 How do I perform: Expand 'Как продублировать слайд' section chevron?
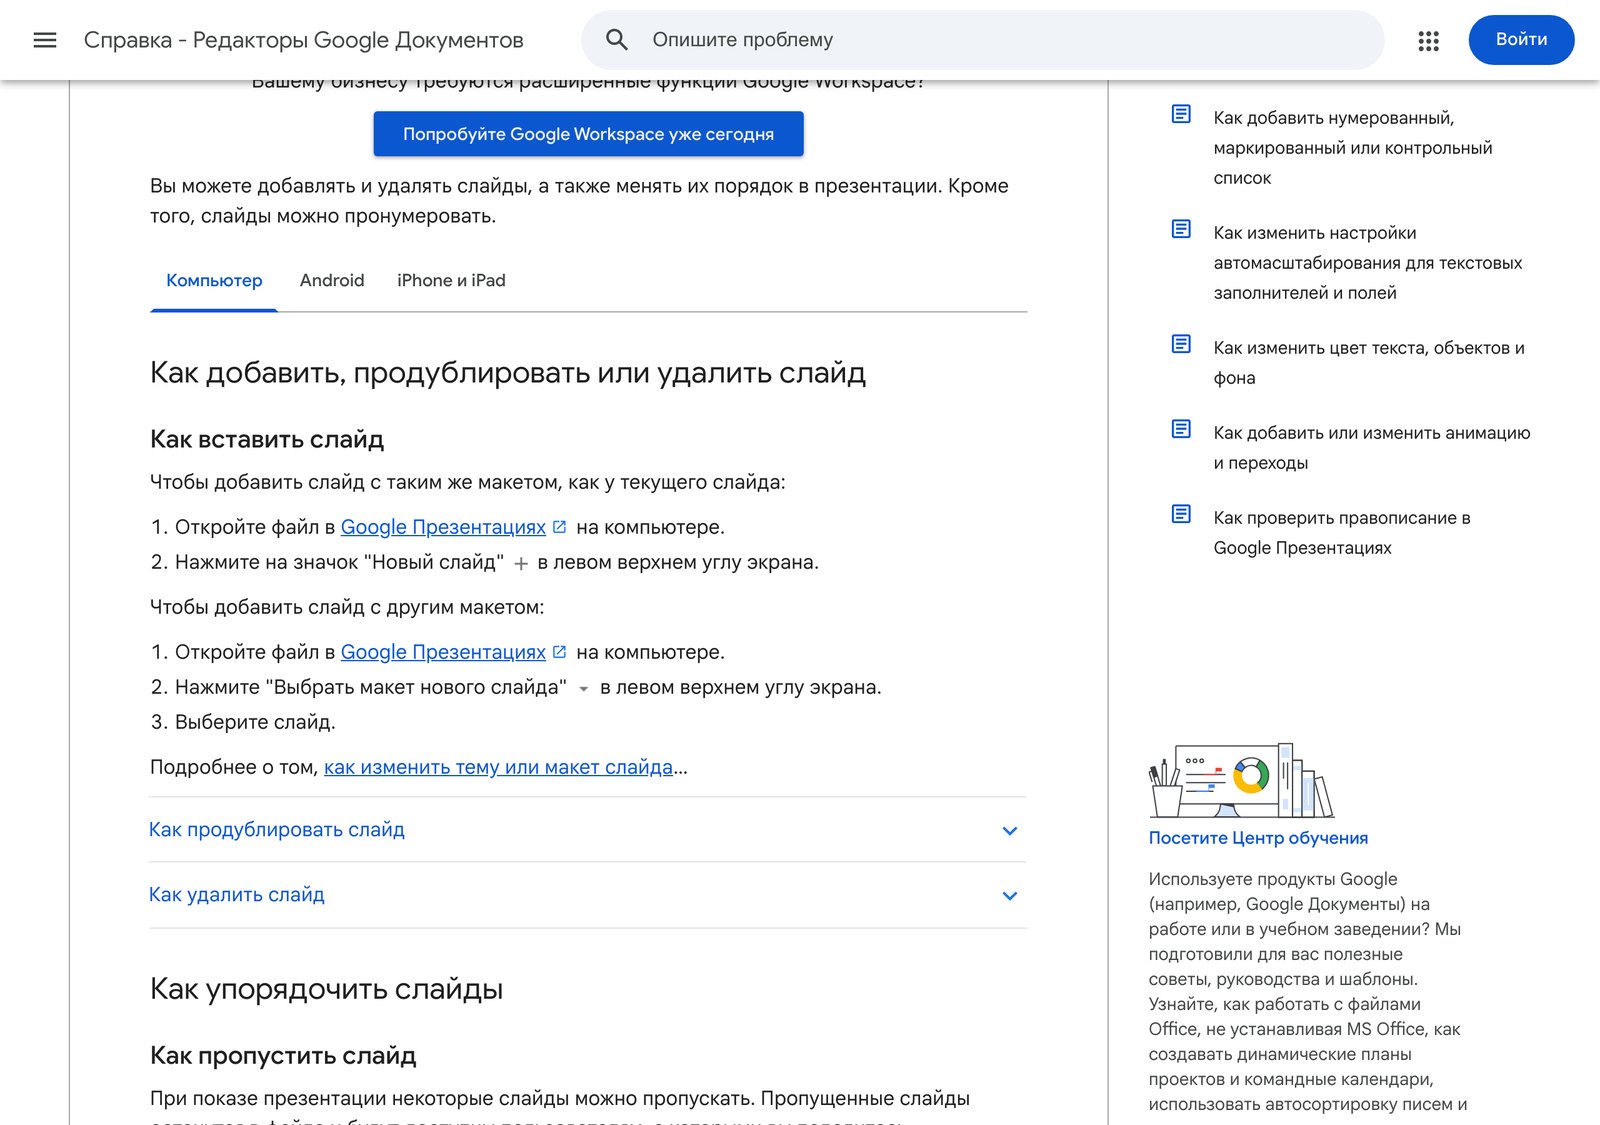pos(1010,831)
